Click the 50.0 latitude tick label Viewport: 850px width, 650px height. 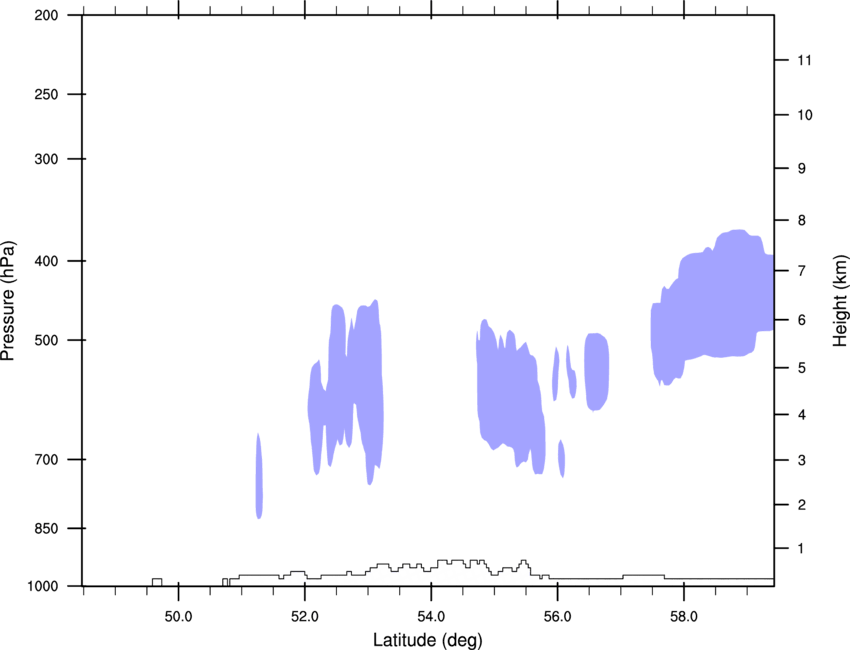click(178, 617)
